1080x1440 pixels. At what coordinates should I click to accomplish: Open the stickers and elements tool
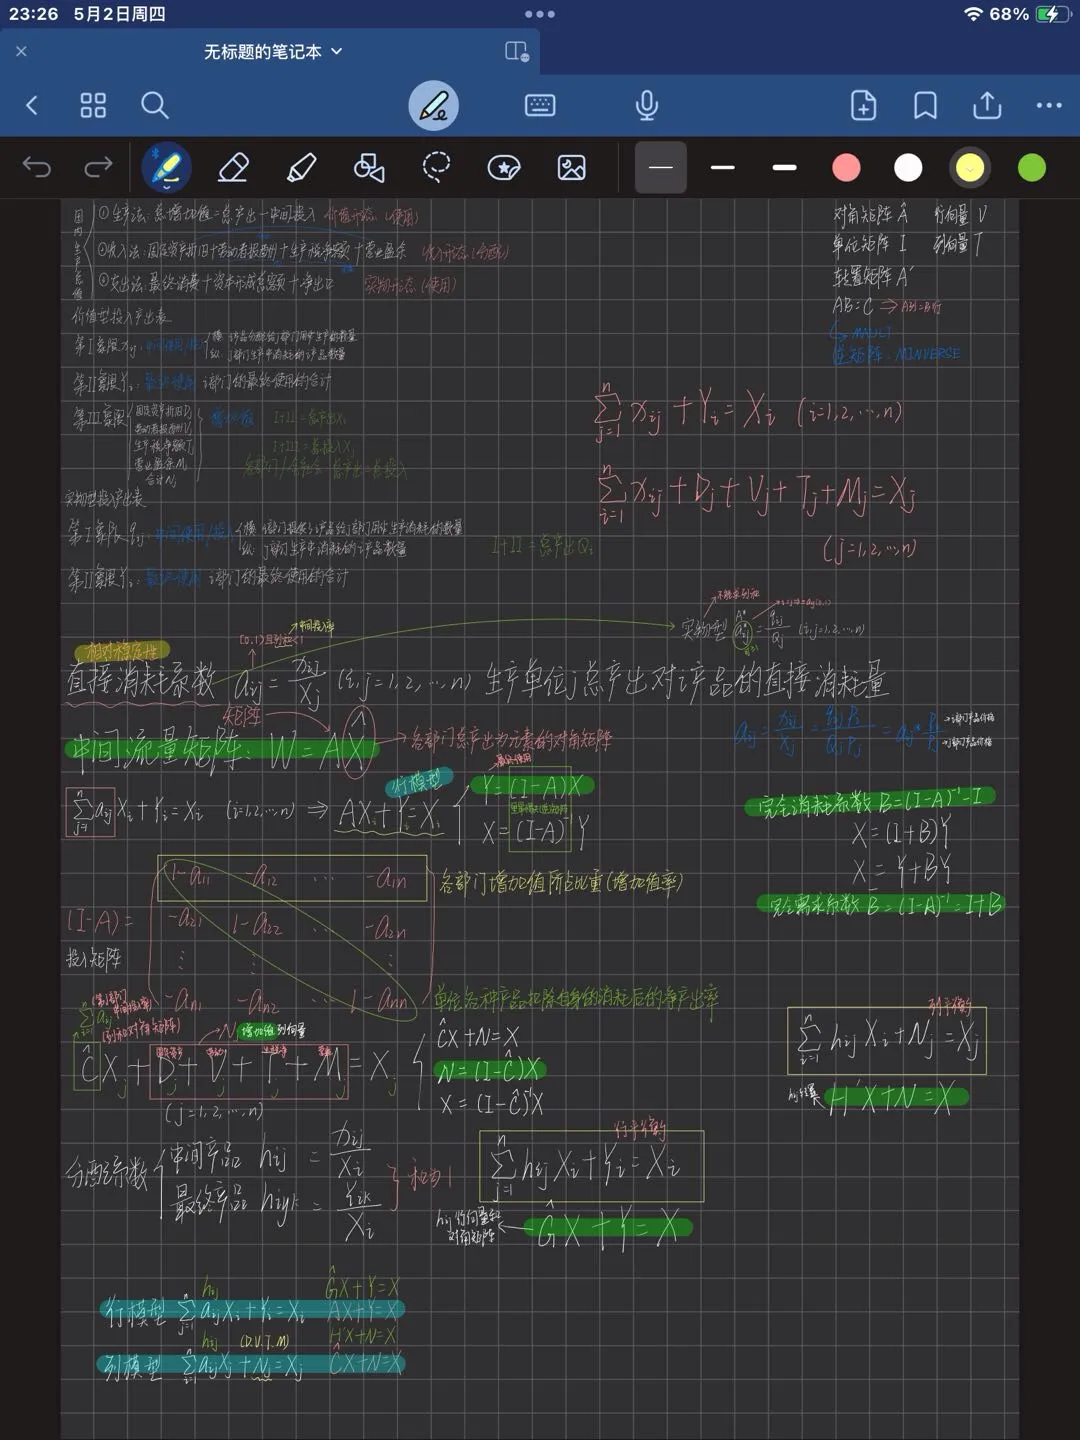pos(503,167)
